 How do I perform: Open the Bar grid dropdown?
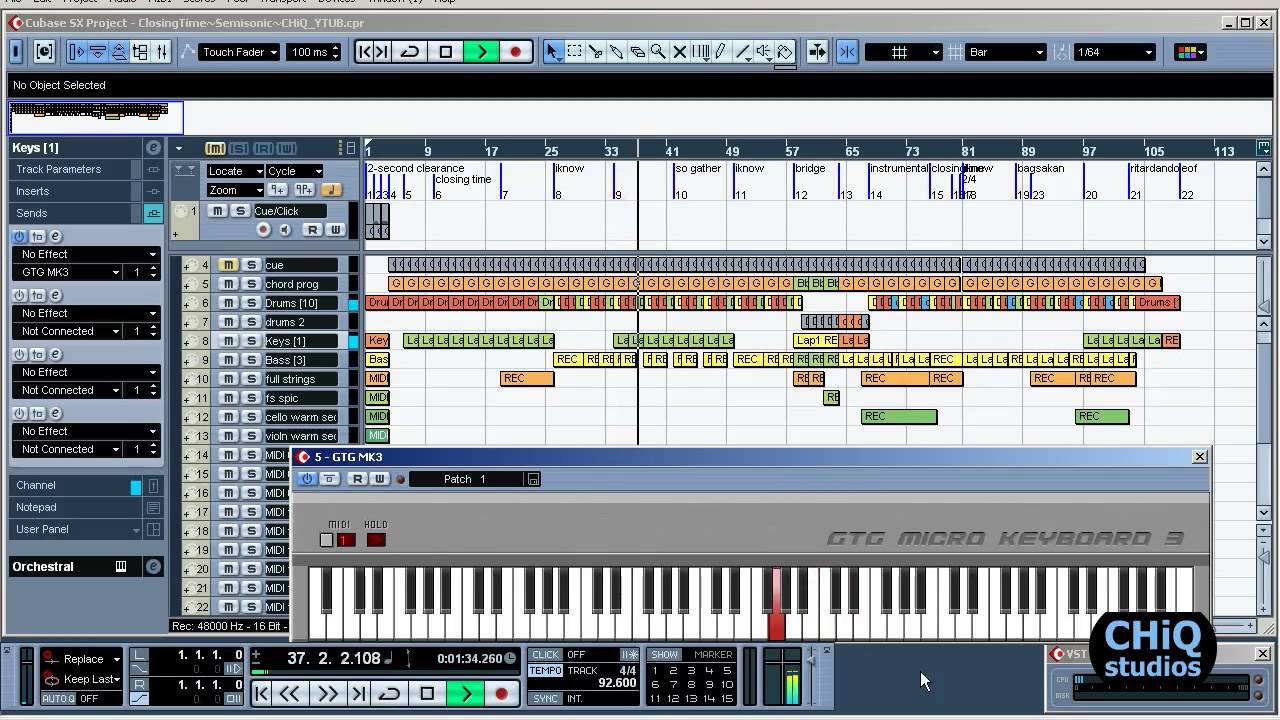[1007, 52]
